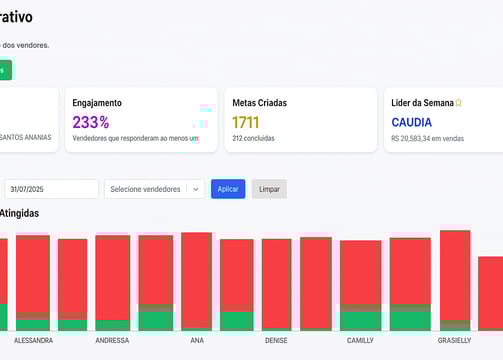Click the 233% engagement value
The height and width of the screenshot is (360, 503).
point(91,122)
